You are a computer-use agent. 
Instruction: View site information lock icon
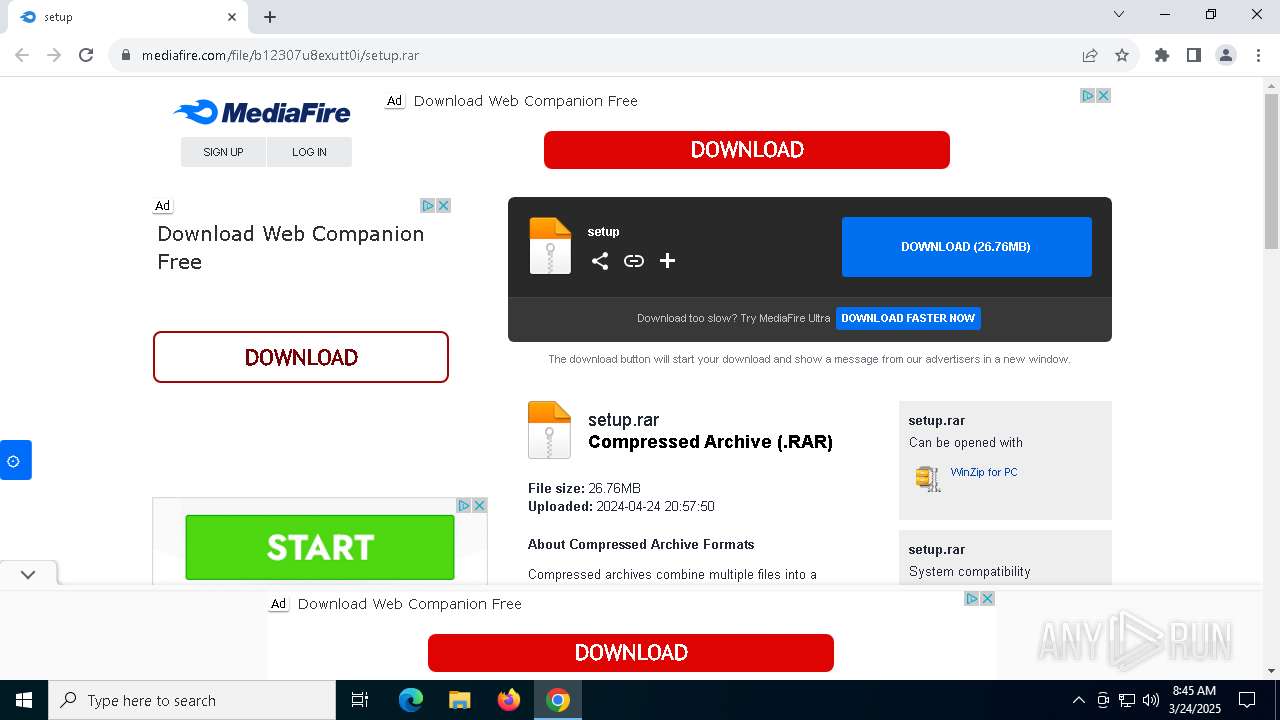point(126,55)
